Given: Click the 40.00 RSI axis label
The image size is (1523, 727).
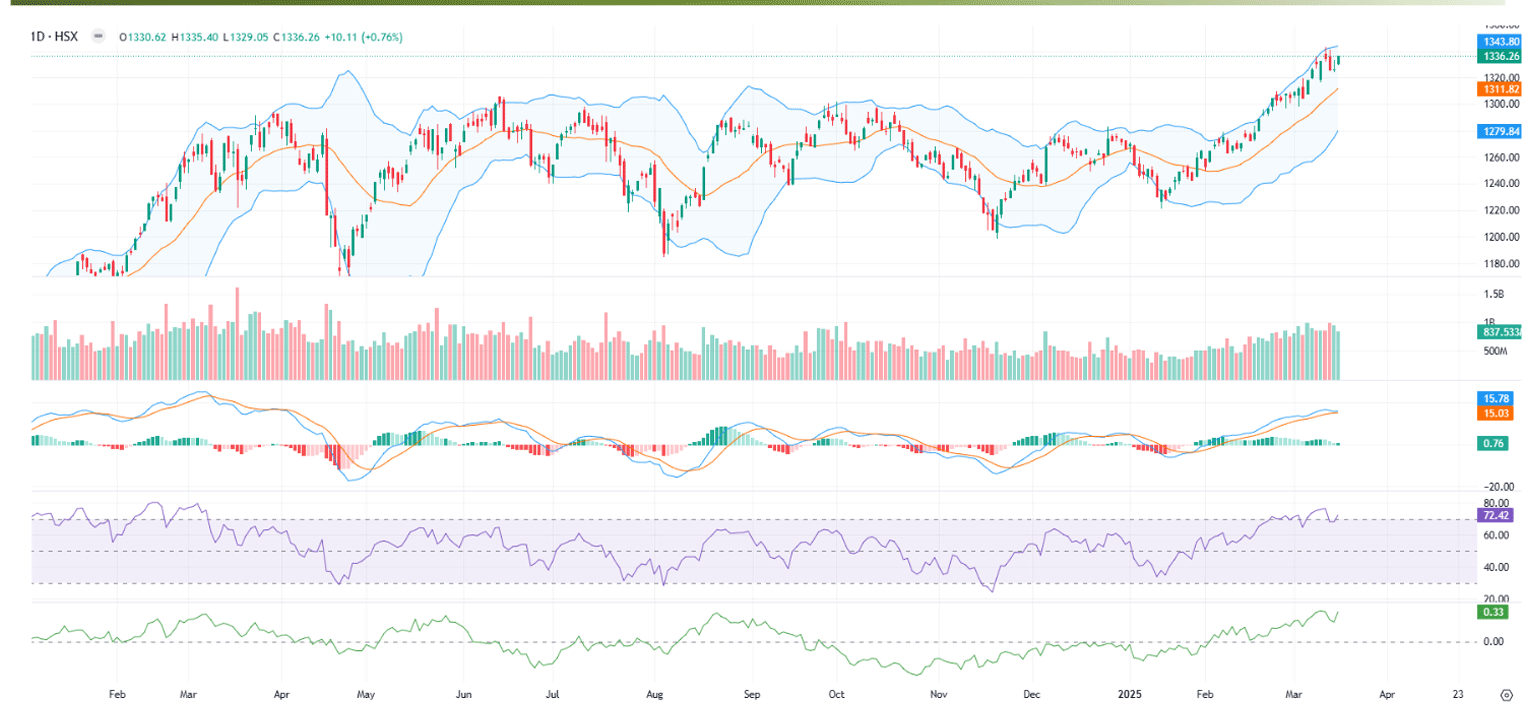Looking at the screenshot, I should click(x=1497, y=568).
